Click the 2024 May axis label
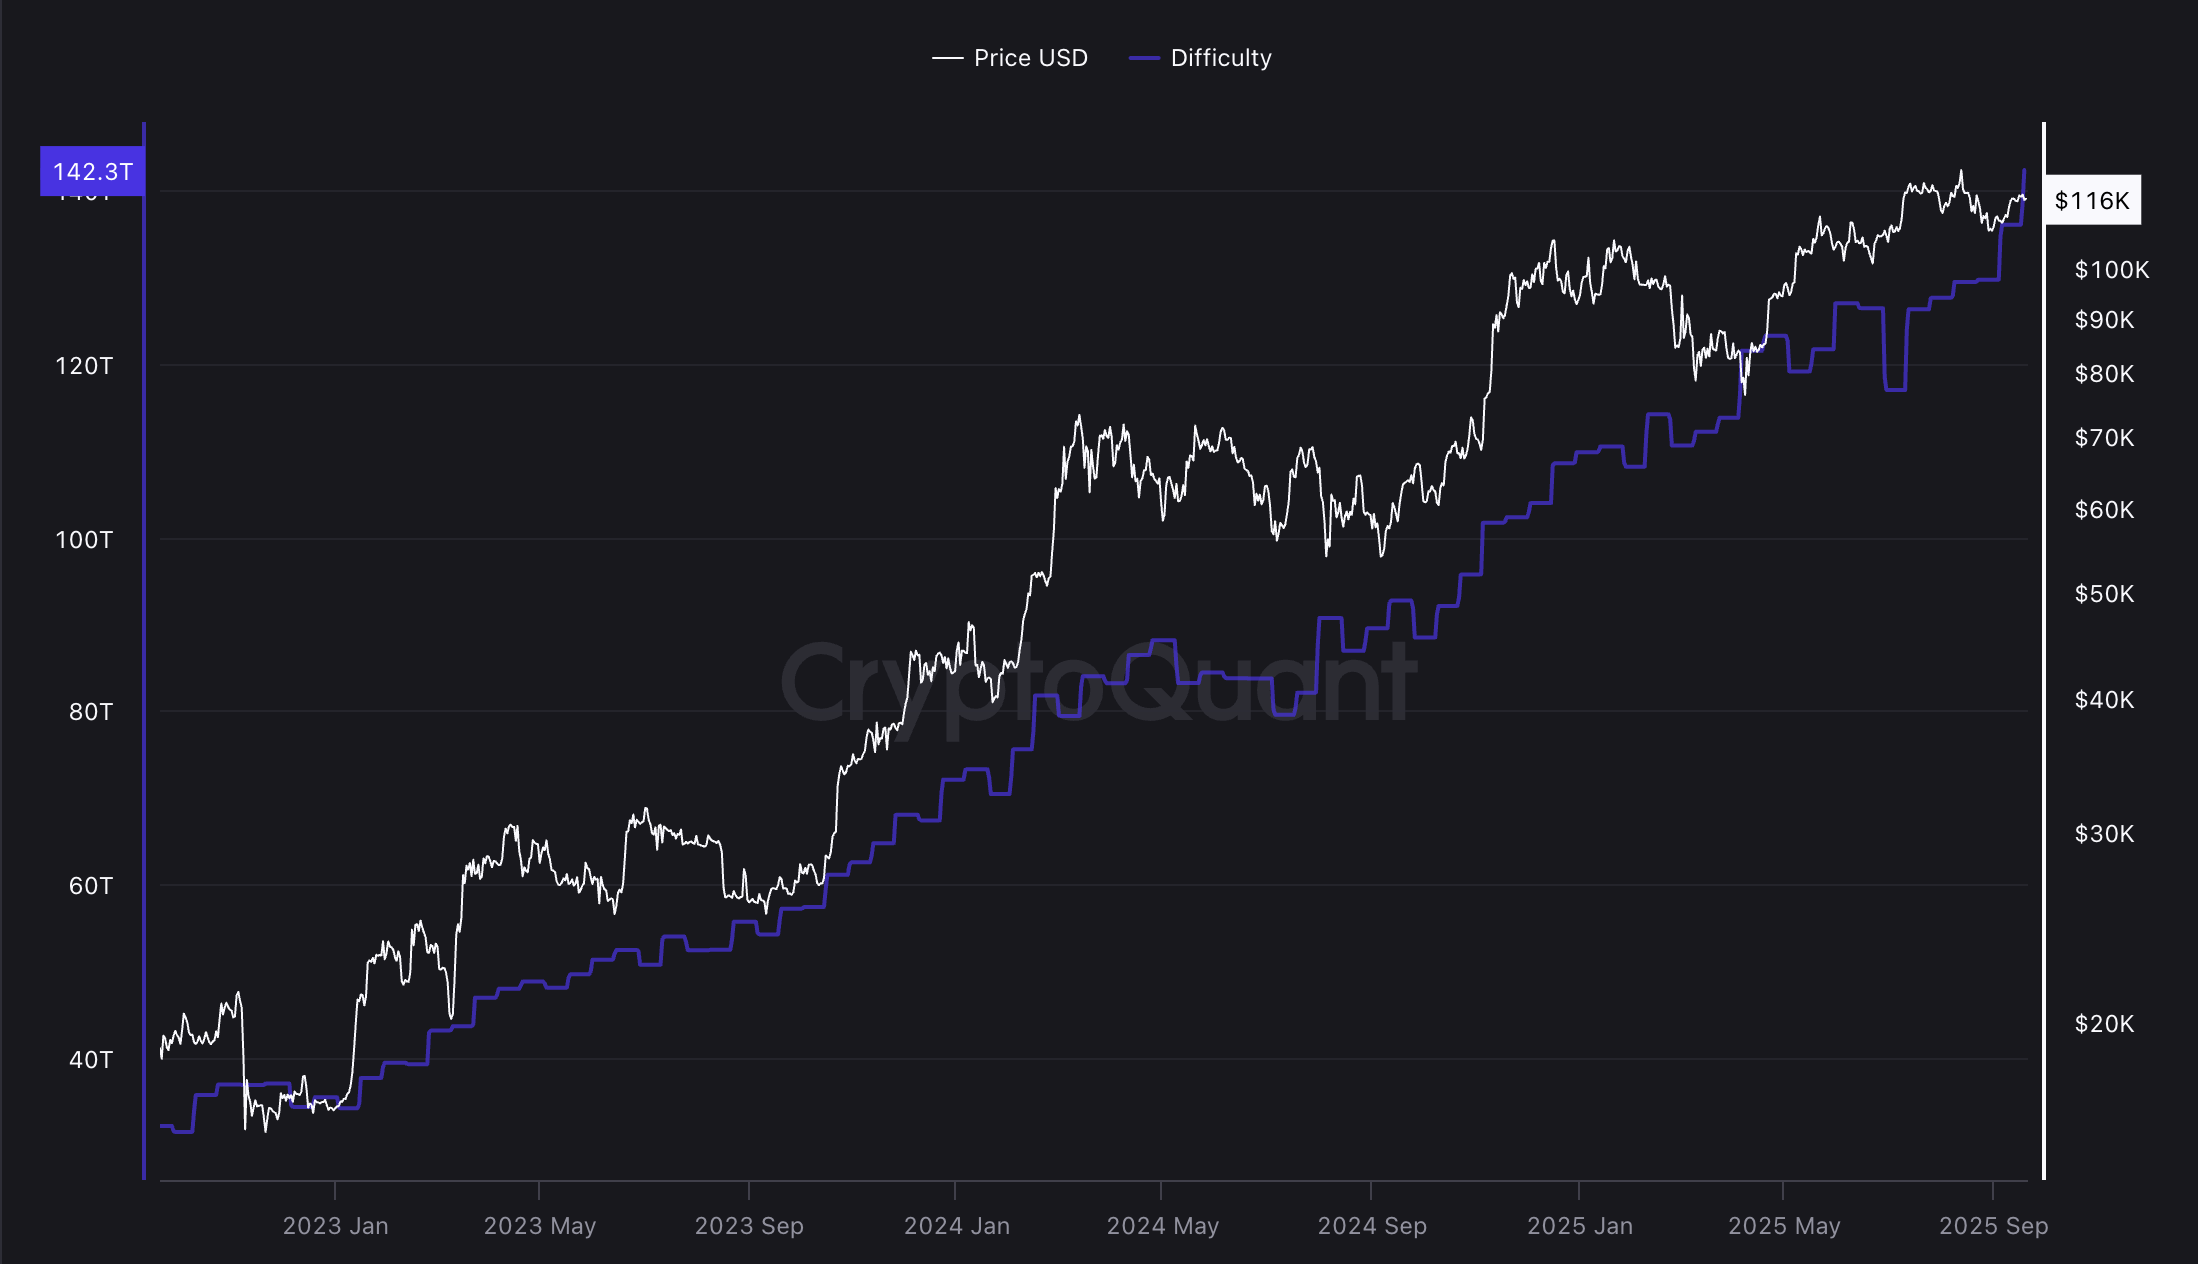The height and width of the screenshot is (1264, 2198). 1164,1225
